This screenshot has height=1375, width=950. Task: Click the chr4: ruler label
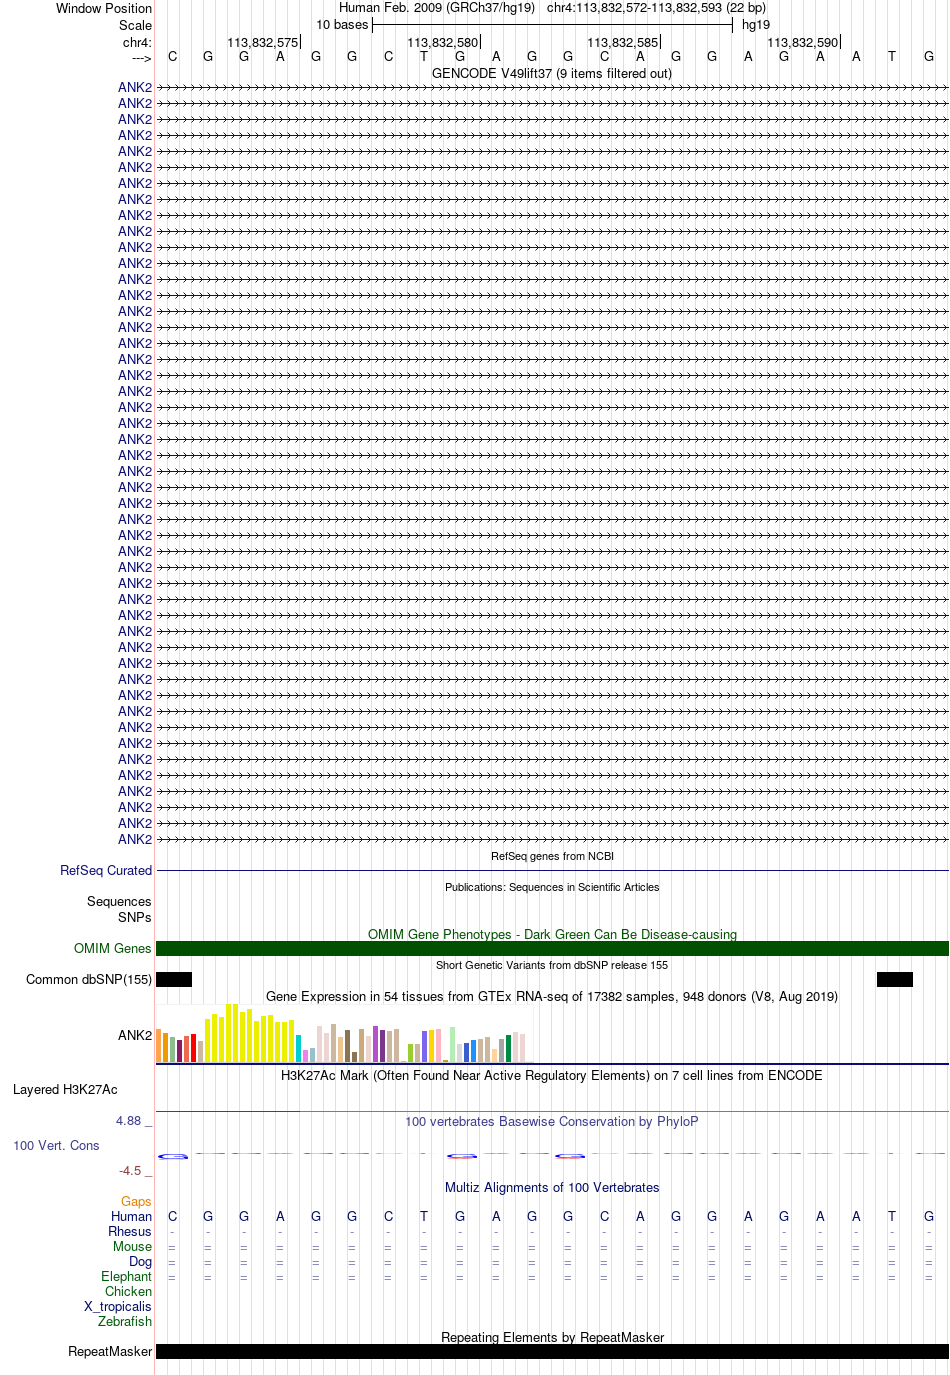point(137,43)
